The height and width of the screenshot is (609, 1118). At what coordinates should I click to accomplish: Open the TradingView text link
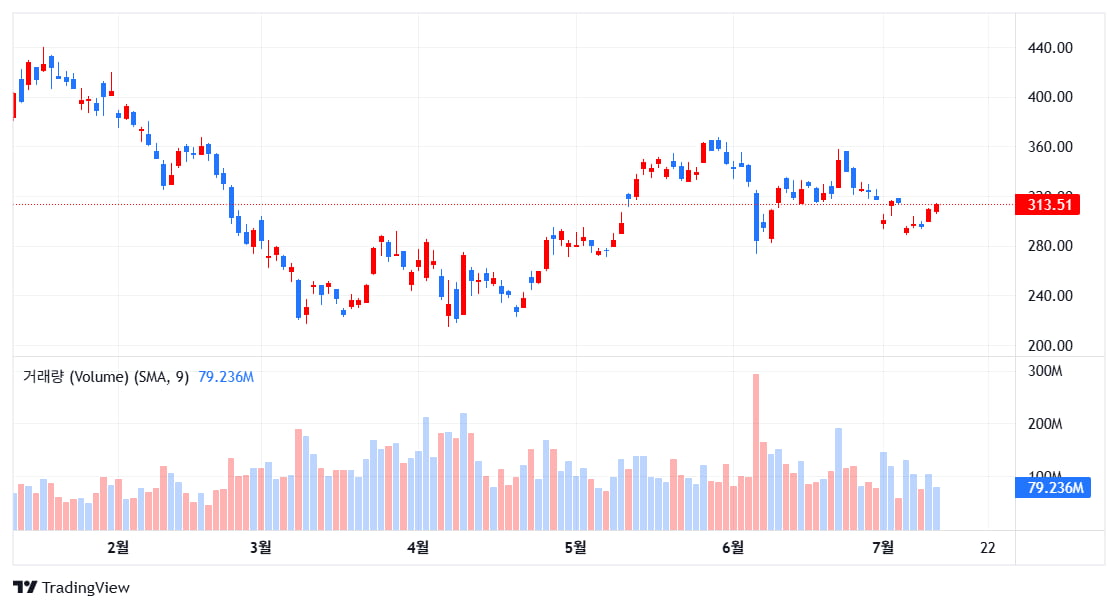coord(86,588)
